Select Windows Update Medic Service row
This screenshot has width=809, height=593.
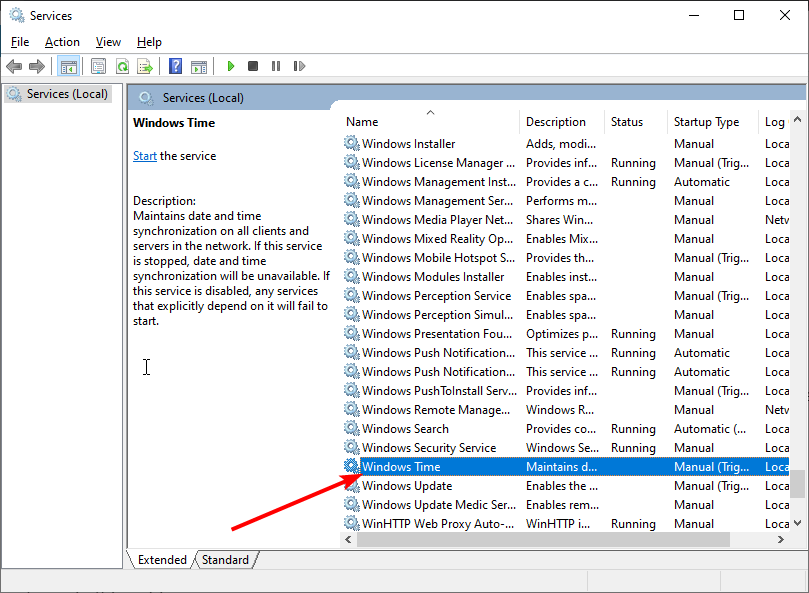[566, 505]
